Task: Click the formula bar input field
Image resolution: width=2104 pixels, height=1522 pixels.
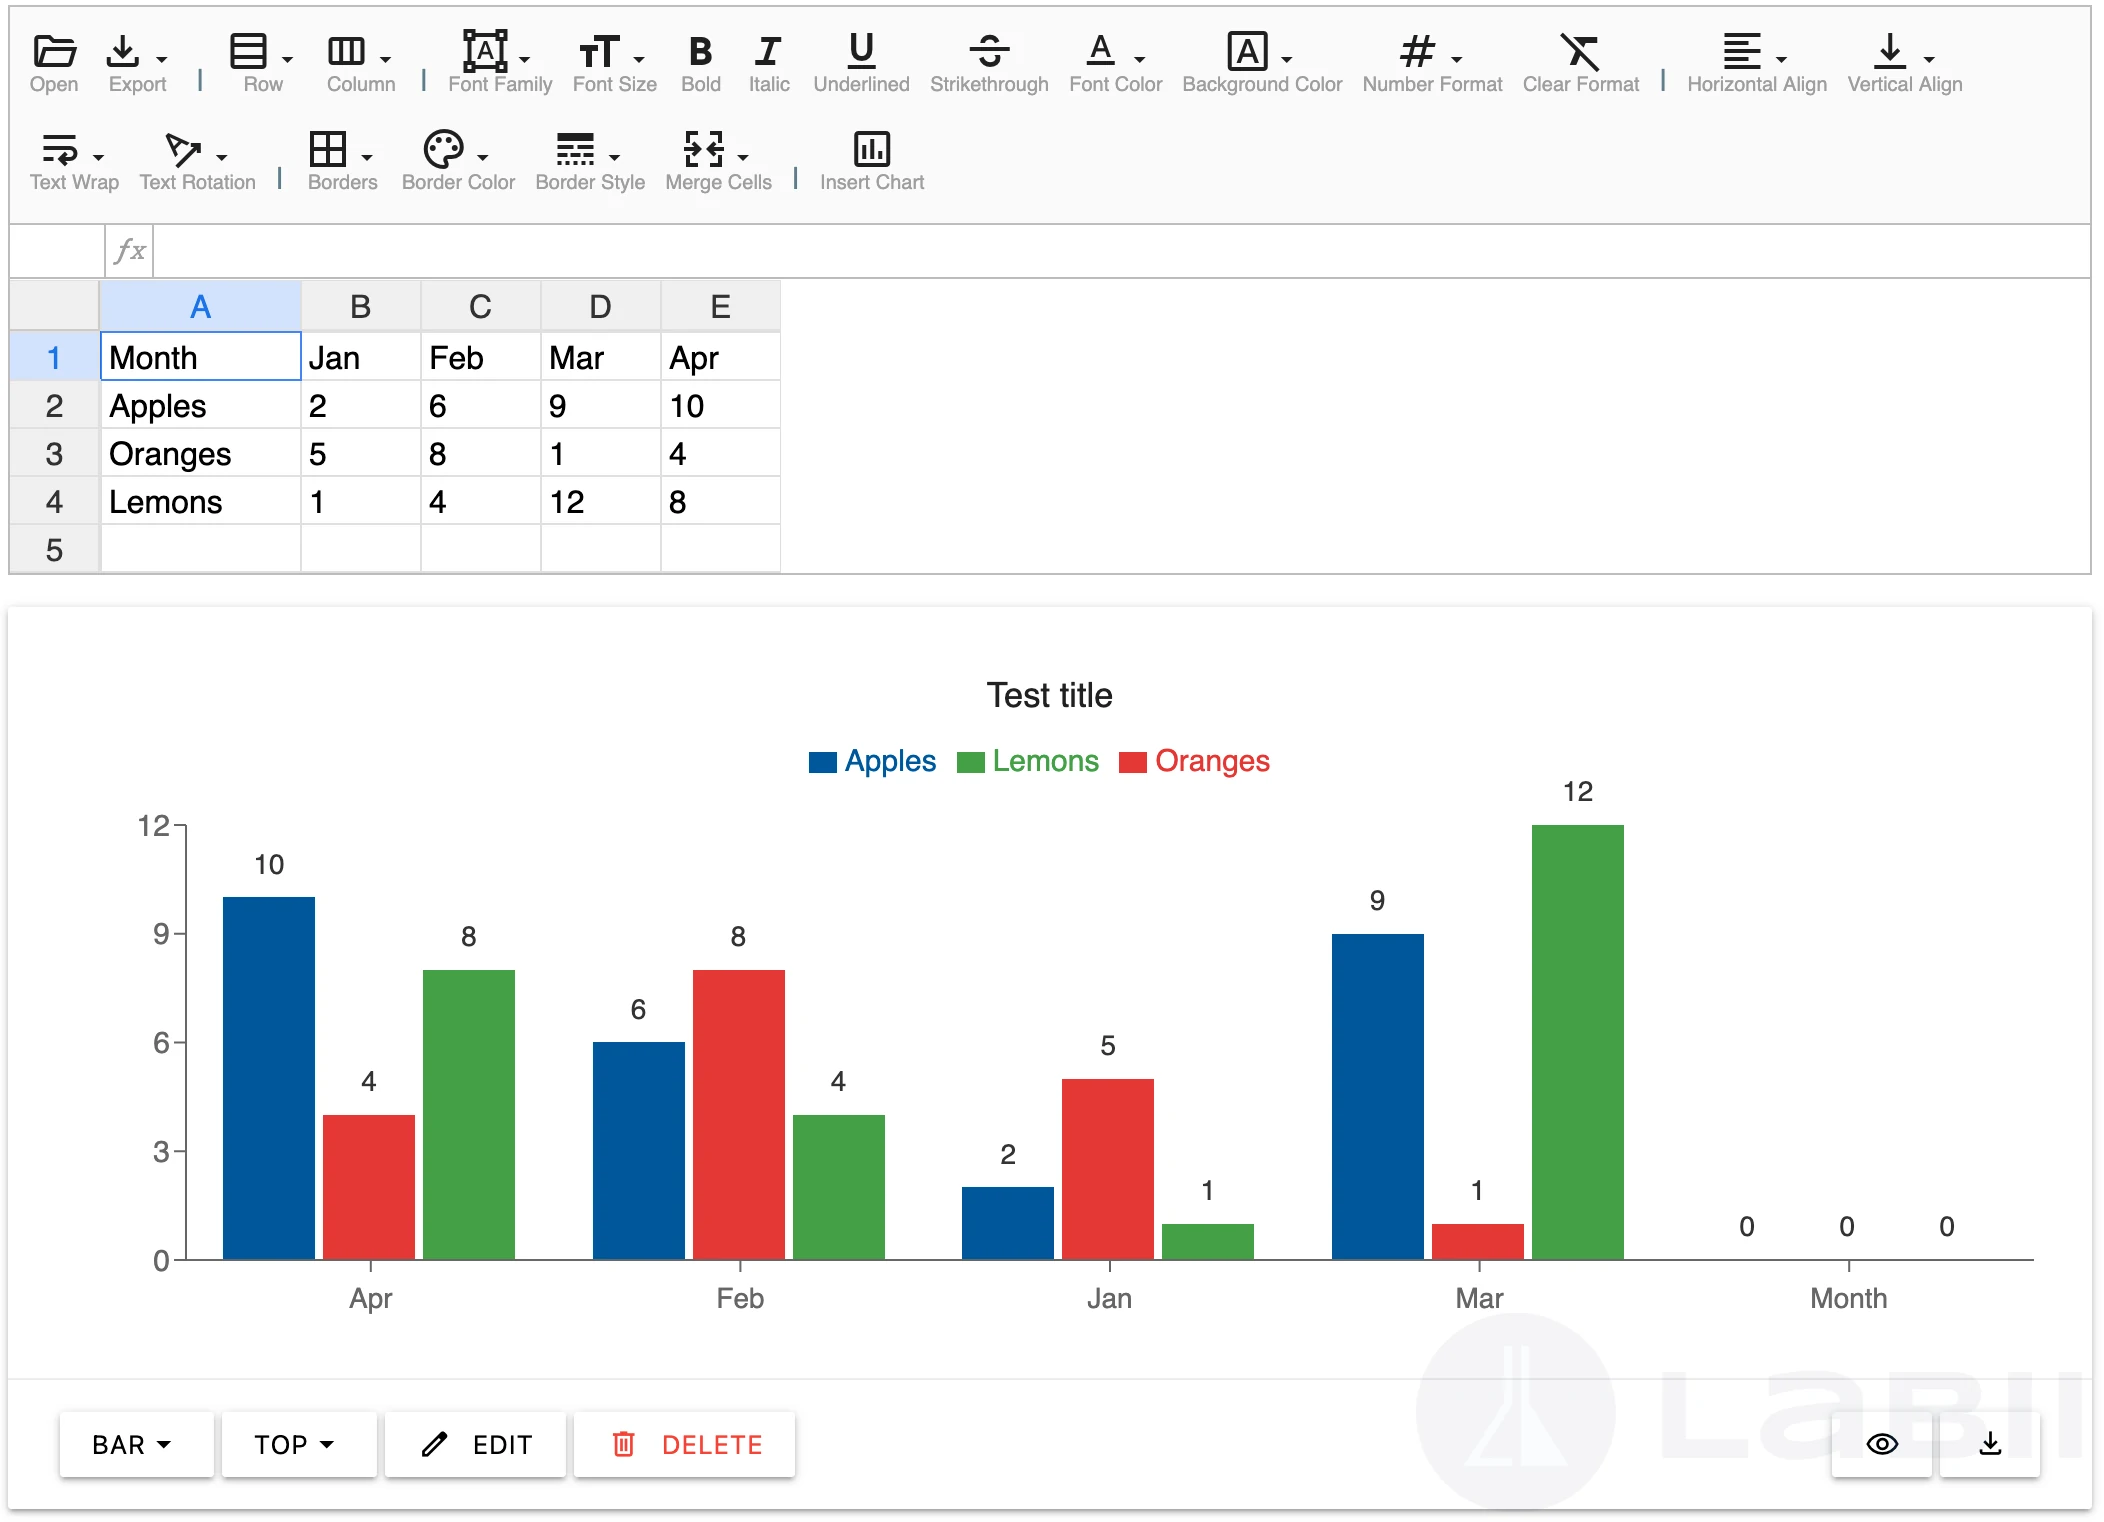Action: tap(1120, 251)
